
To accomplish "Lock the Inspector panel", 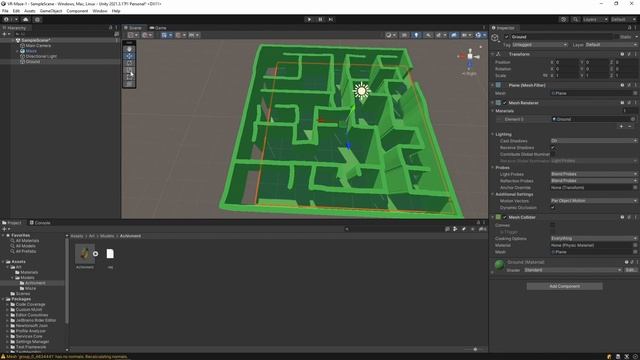I will tap(629, 28).
